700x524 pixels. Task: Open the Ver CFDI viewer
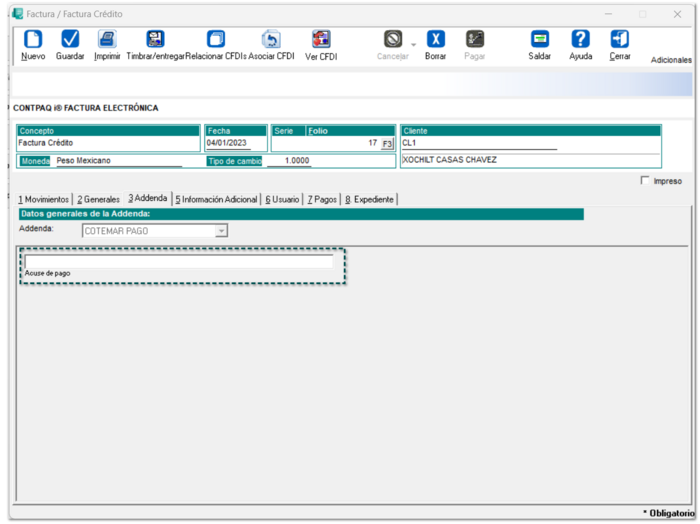point(321,40)
